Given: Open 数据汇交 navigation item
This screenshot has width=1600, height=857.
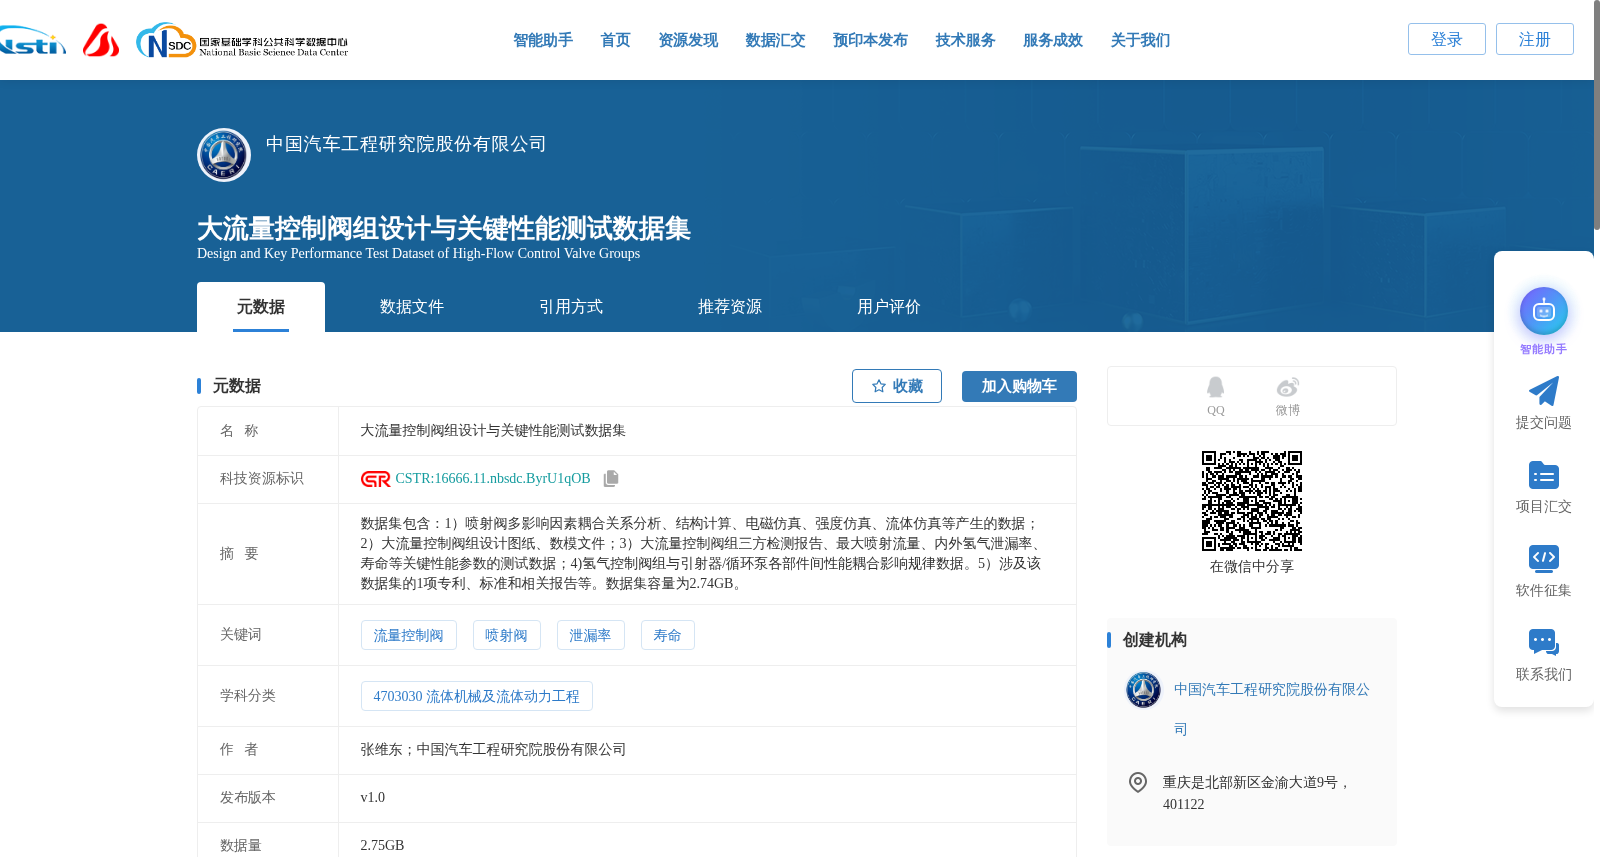Looking at the screenshot, I should tap(775, 40).
